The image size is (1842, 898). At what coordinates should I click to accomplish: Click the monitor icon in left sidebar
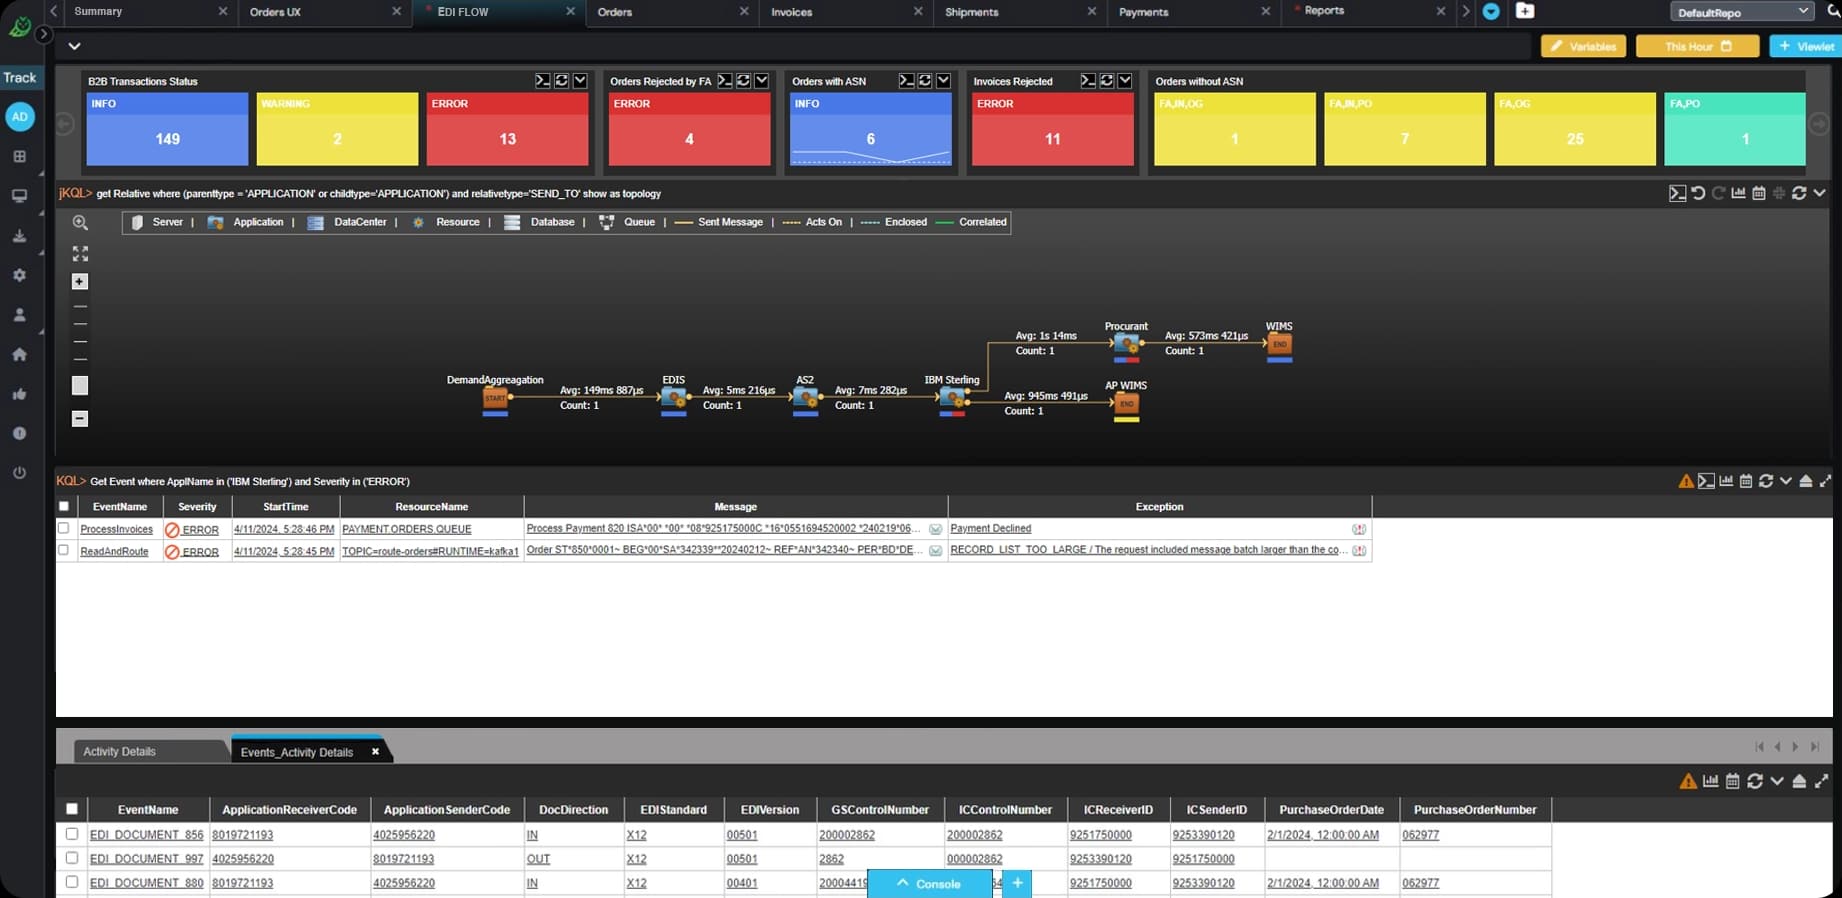[x=19, y=196]
